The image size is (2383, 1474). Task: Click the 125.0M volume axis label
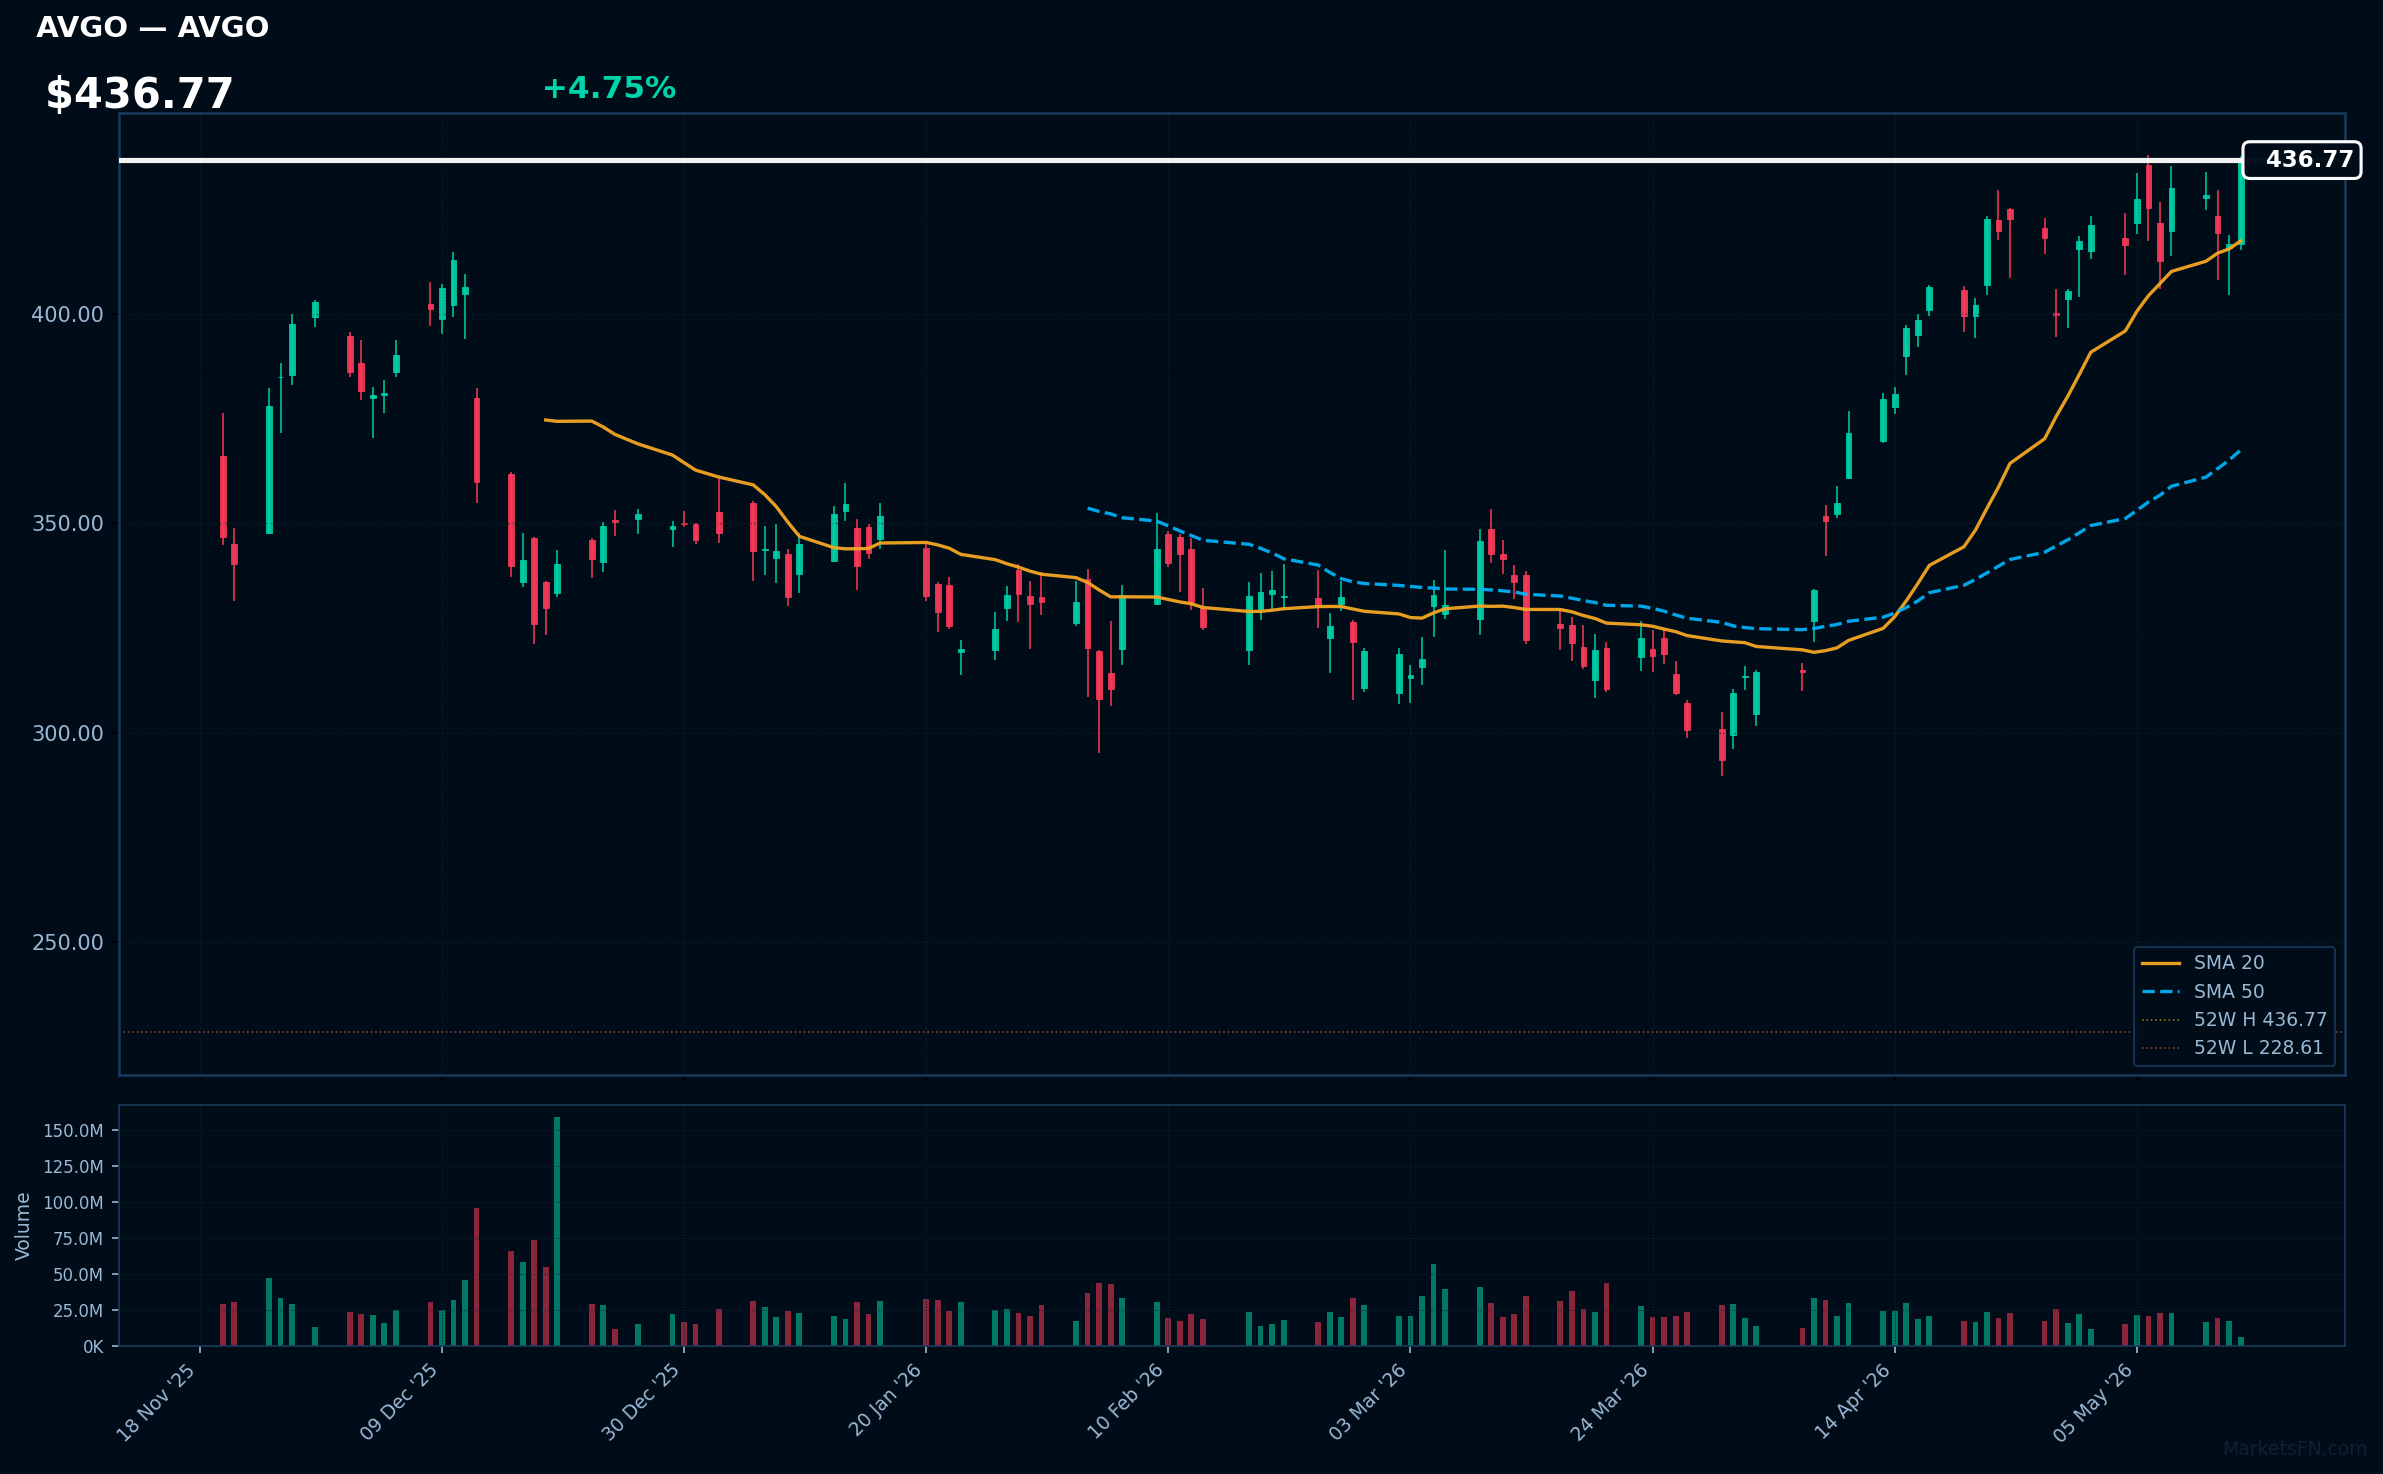[x=73, y=1167]
